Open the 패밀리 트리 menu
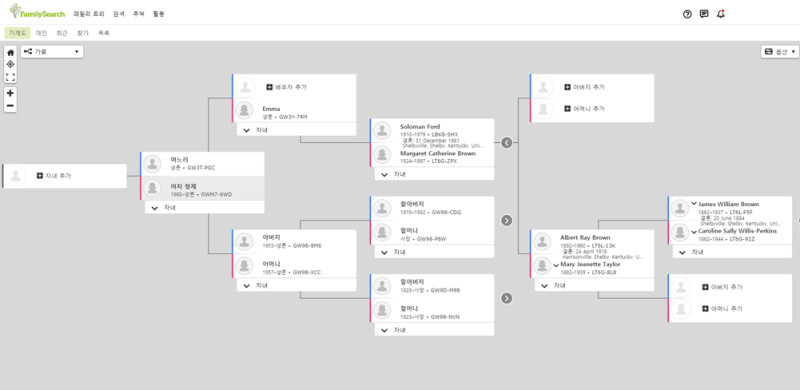Screen dimensions: 800x390 click(x=89, y=14)
